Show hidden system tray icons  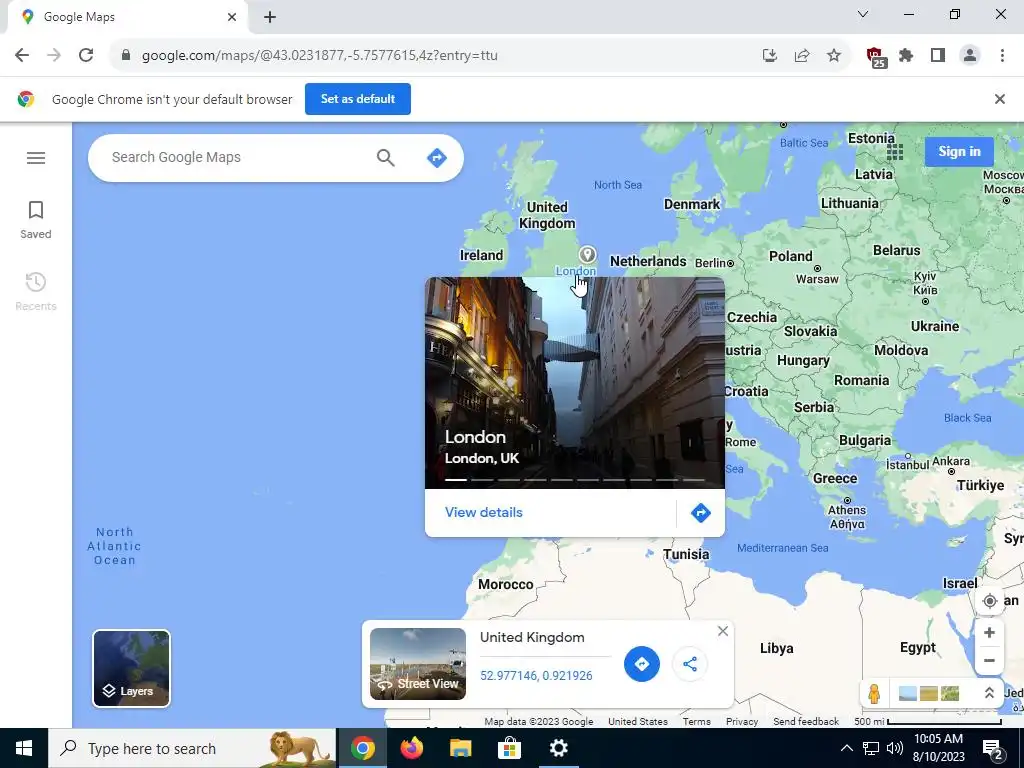(846, 748)
